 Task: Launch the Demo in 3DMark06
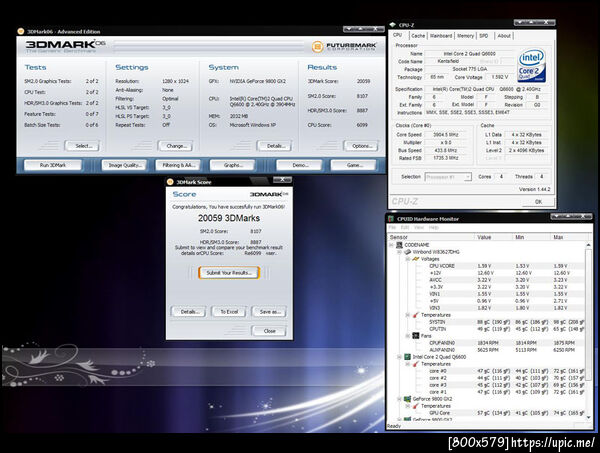click(300, 165)
